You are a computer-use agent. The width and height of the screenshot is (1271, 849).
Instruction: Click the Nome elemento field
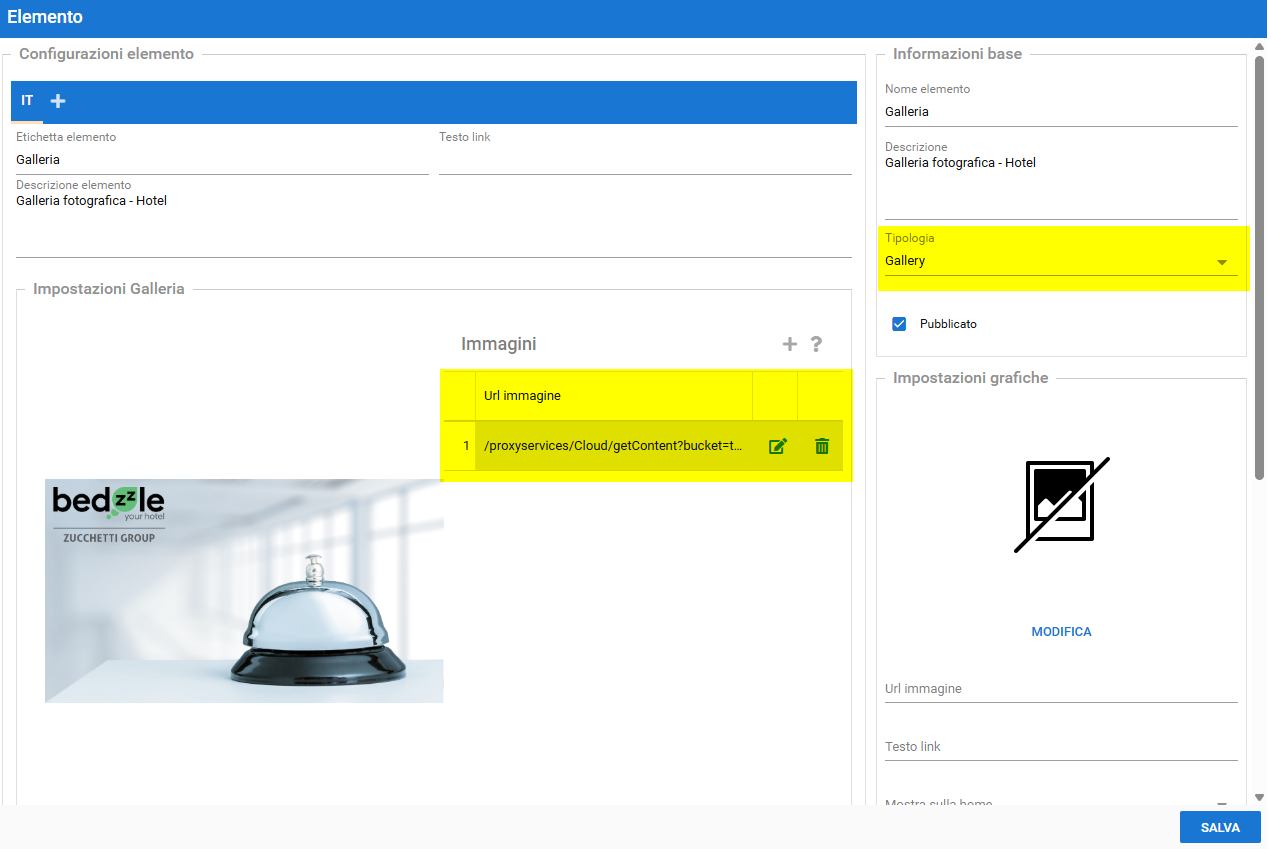click(x=1060, y=112)
